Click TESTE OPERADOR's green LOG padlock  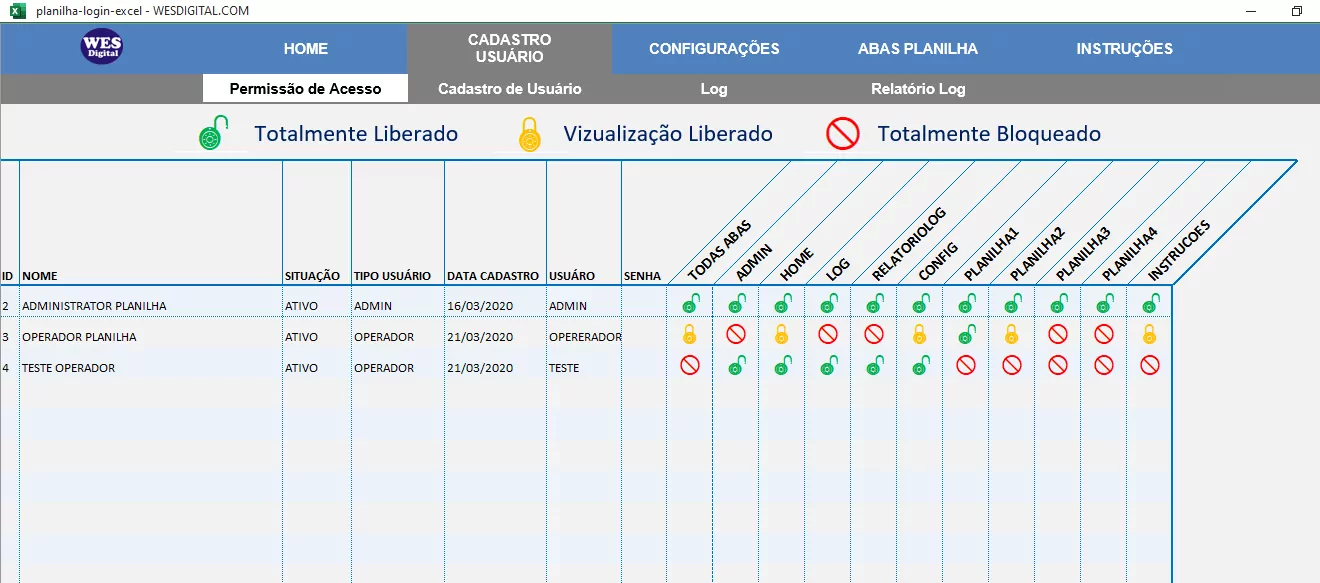[x=828, y=365]
